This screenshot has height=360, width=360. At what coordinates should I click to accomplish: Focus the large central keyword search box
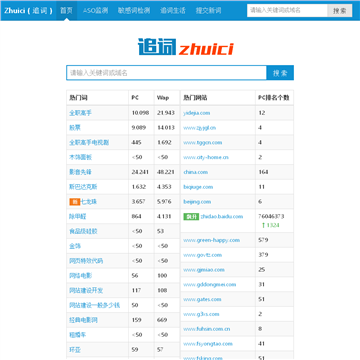[166, 73]
